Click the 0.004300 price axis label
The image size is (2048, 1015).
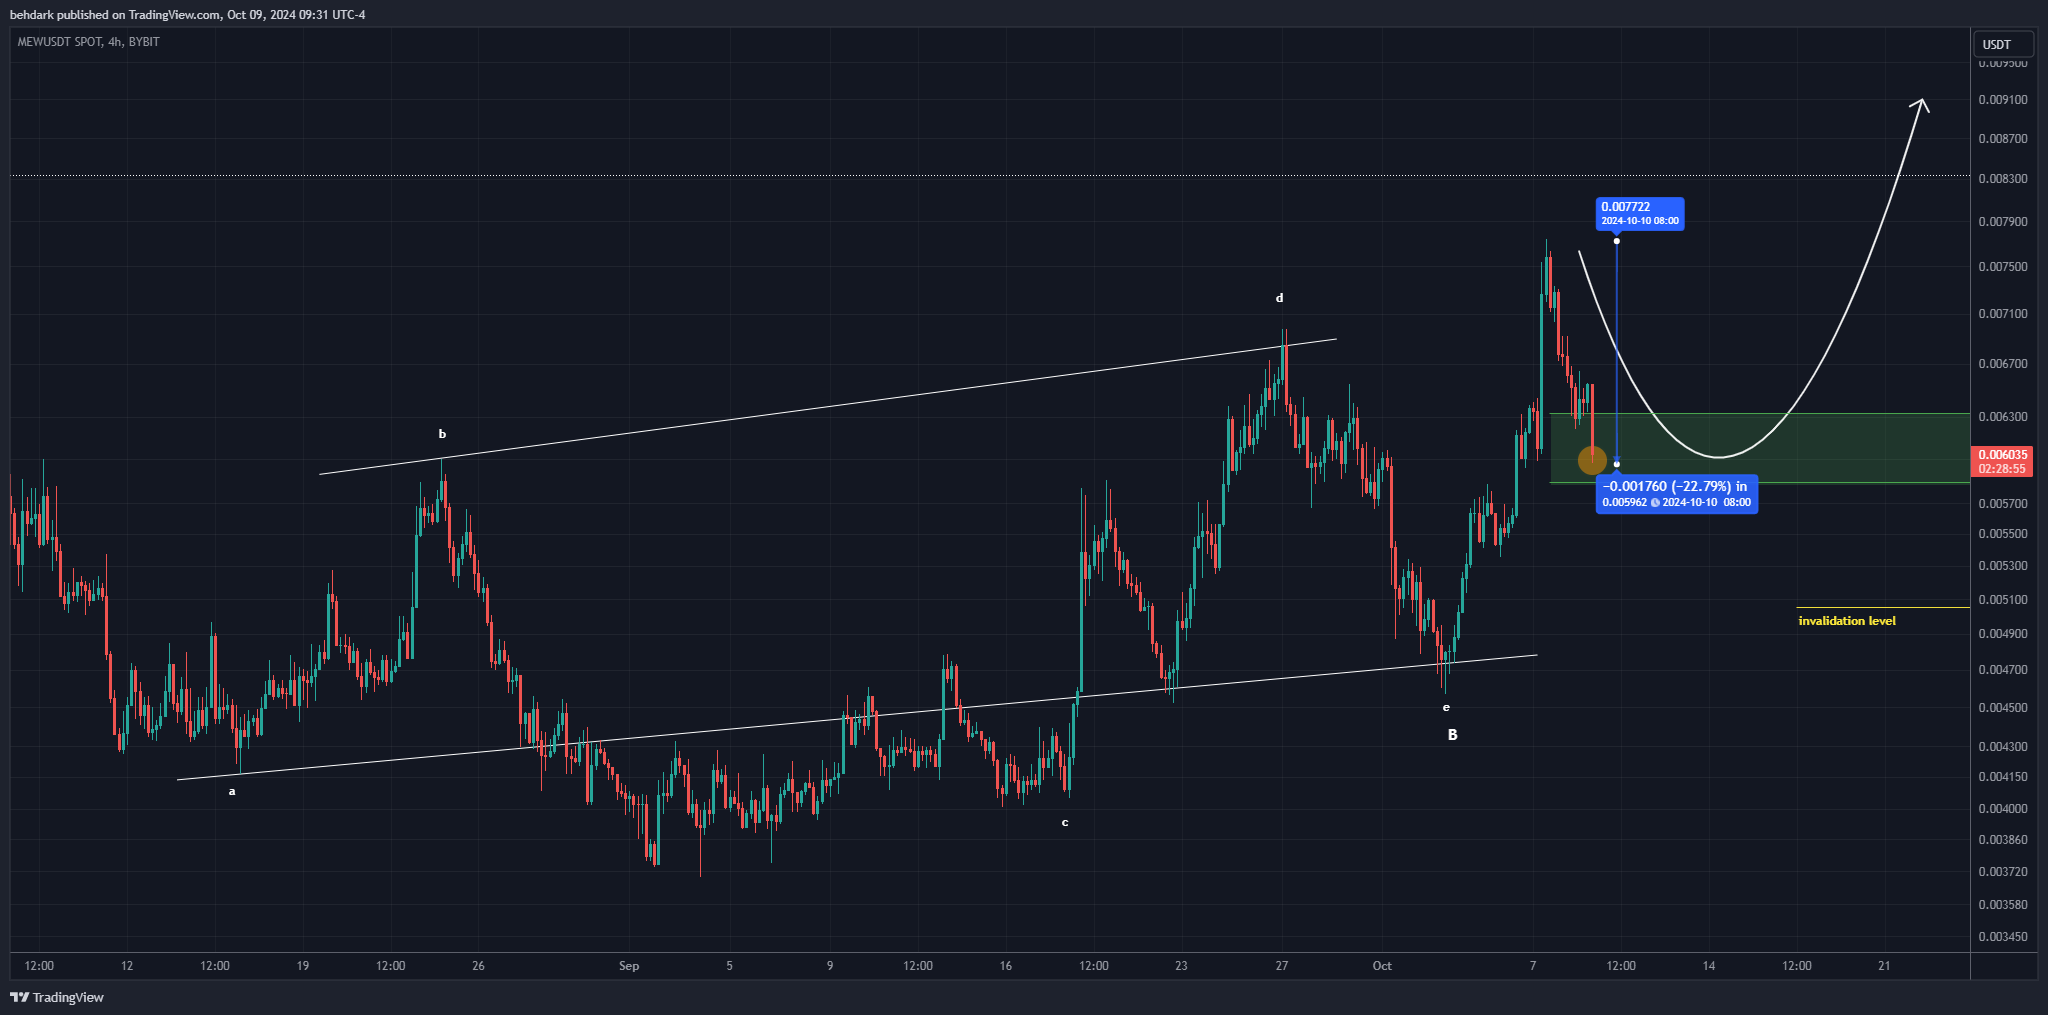[2003, 746]
